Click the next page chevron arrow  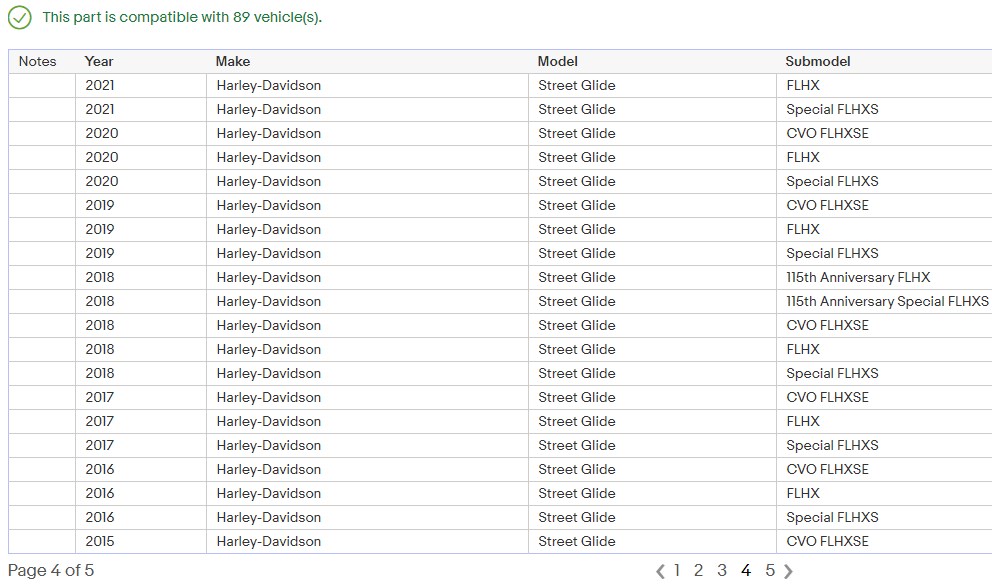pos(789,571)
